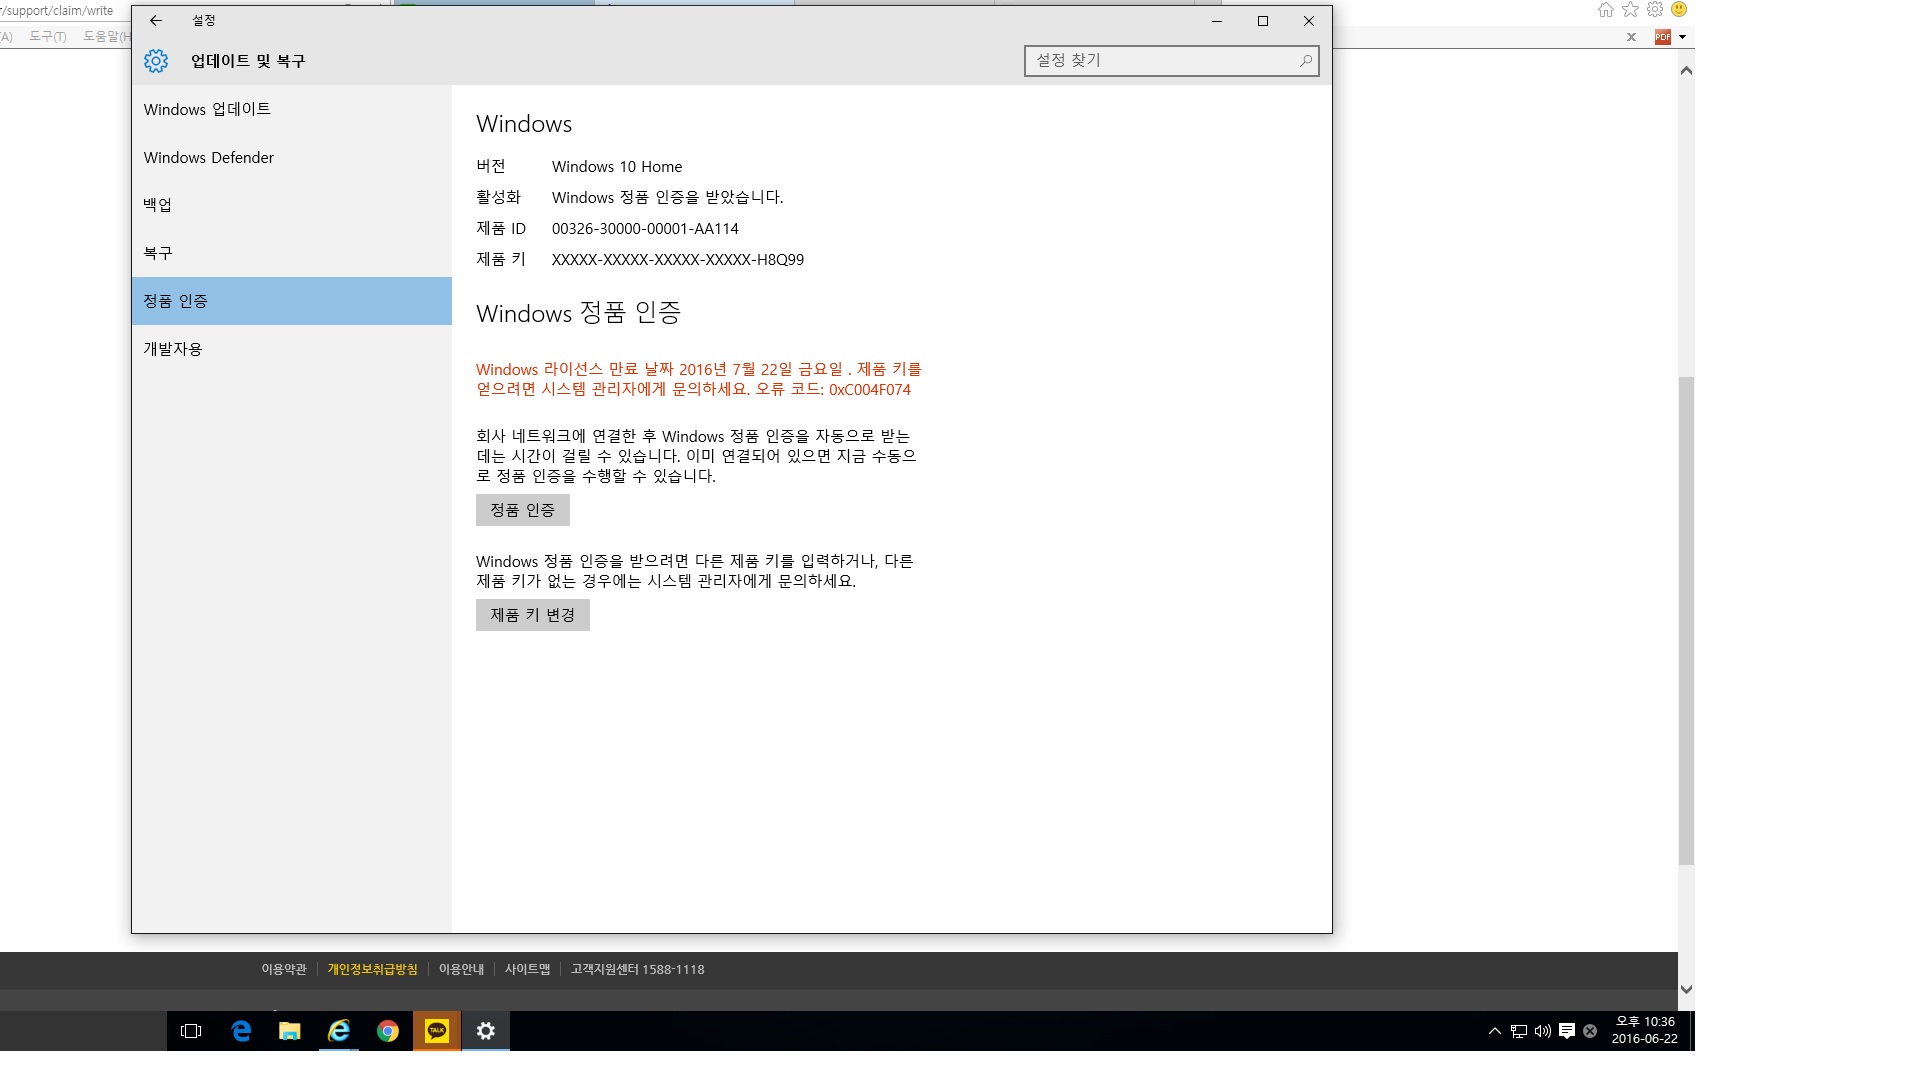Viewport: 1920px width, 1080px height.
Task: Launch Microsoft Edge from taskbar
Action: click(241, 1031)
